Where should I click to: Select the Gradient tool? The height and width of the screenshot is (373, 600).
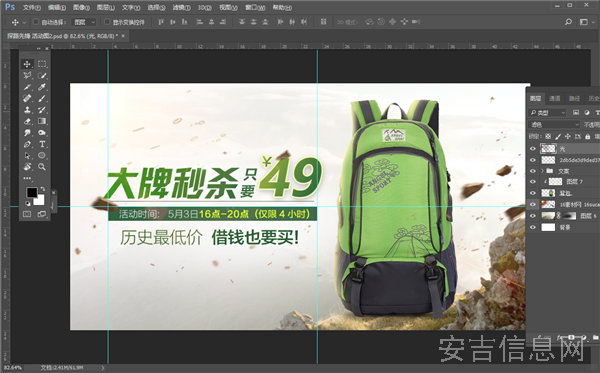click(42, 121)
